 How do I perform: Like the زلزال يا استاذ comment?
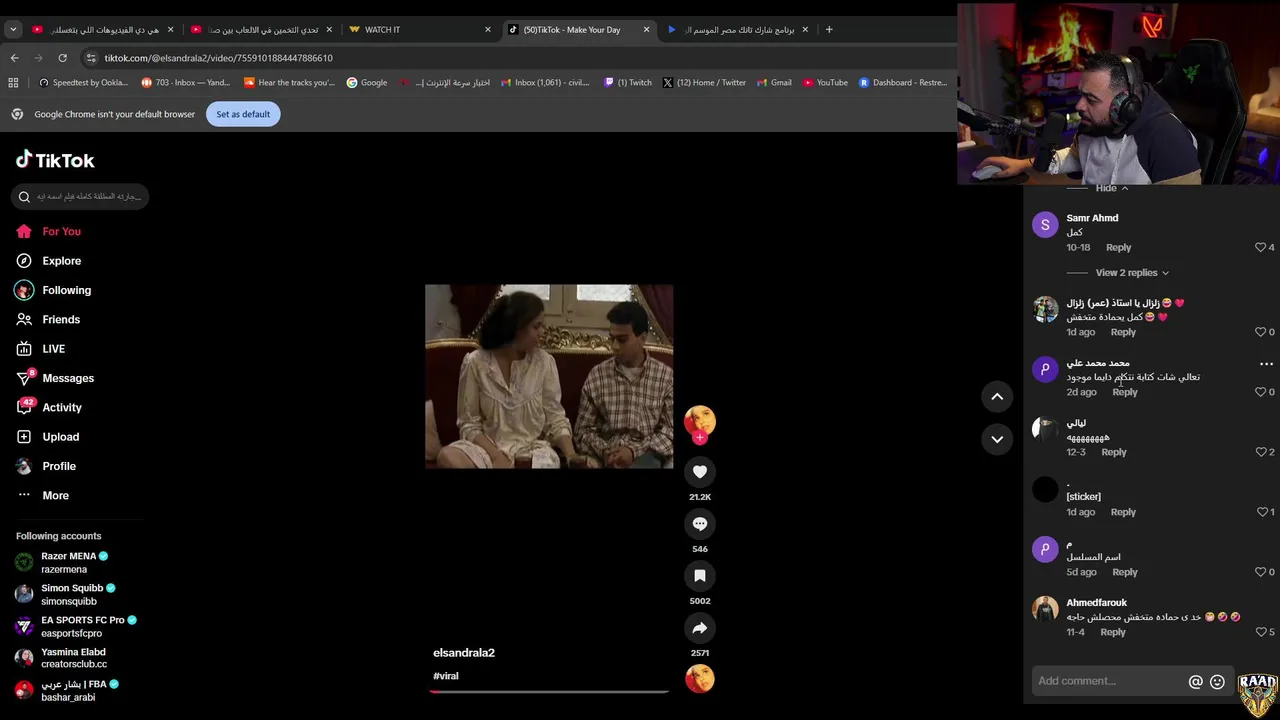pos(1261,332)
